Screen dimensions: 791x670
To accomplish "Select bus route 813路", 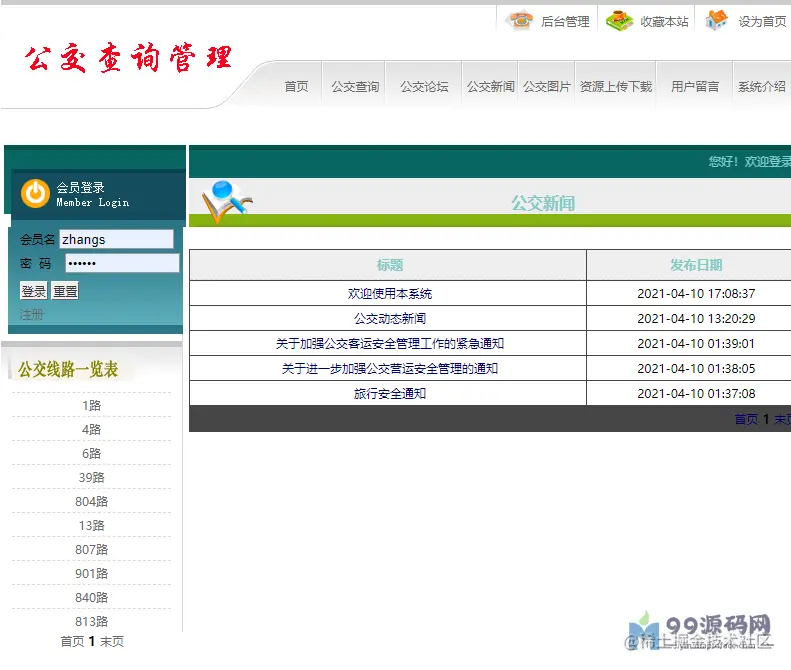I will [x=91, y=622].
